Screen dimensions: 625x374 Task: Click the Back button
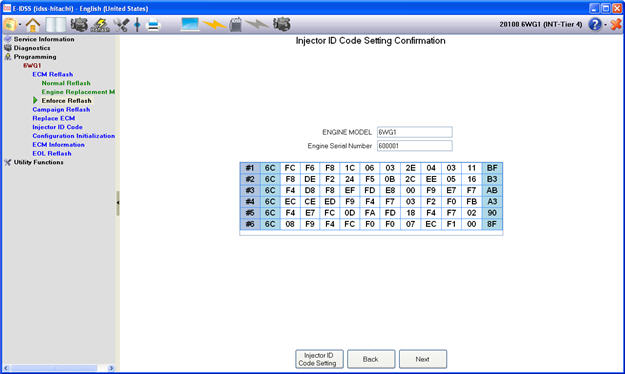(371, 359)
